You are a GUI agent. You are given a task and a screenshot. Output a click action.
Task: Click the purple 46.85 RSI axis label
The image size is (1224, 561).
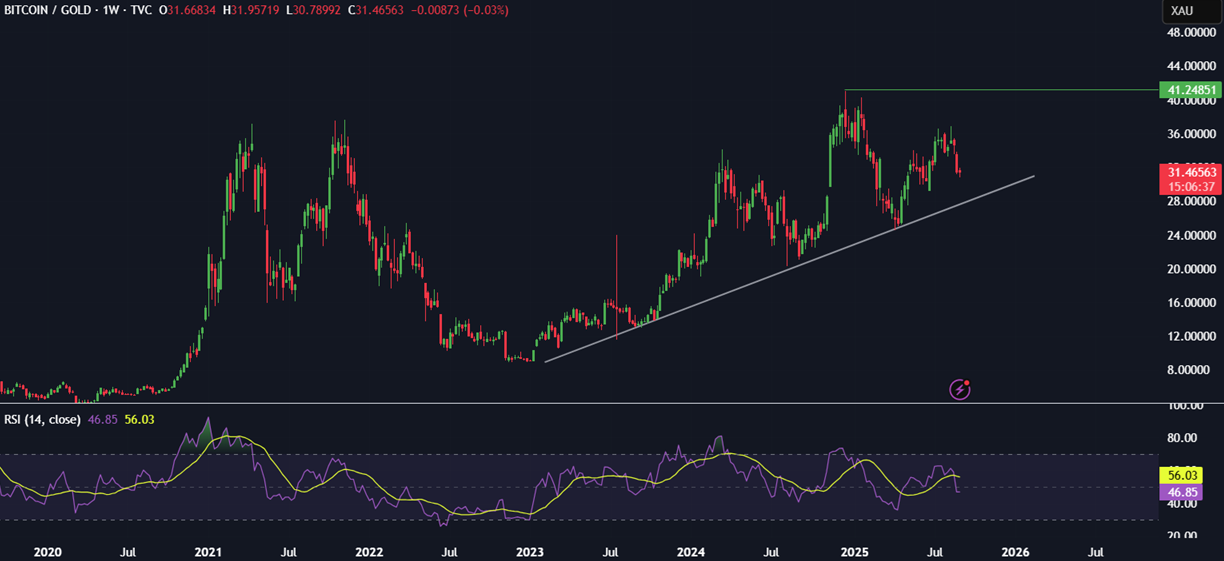pyautogui.click(x=1182, y=493)
